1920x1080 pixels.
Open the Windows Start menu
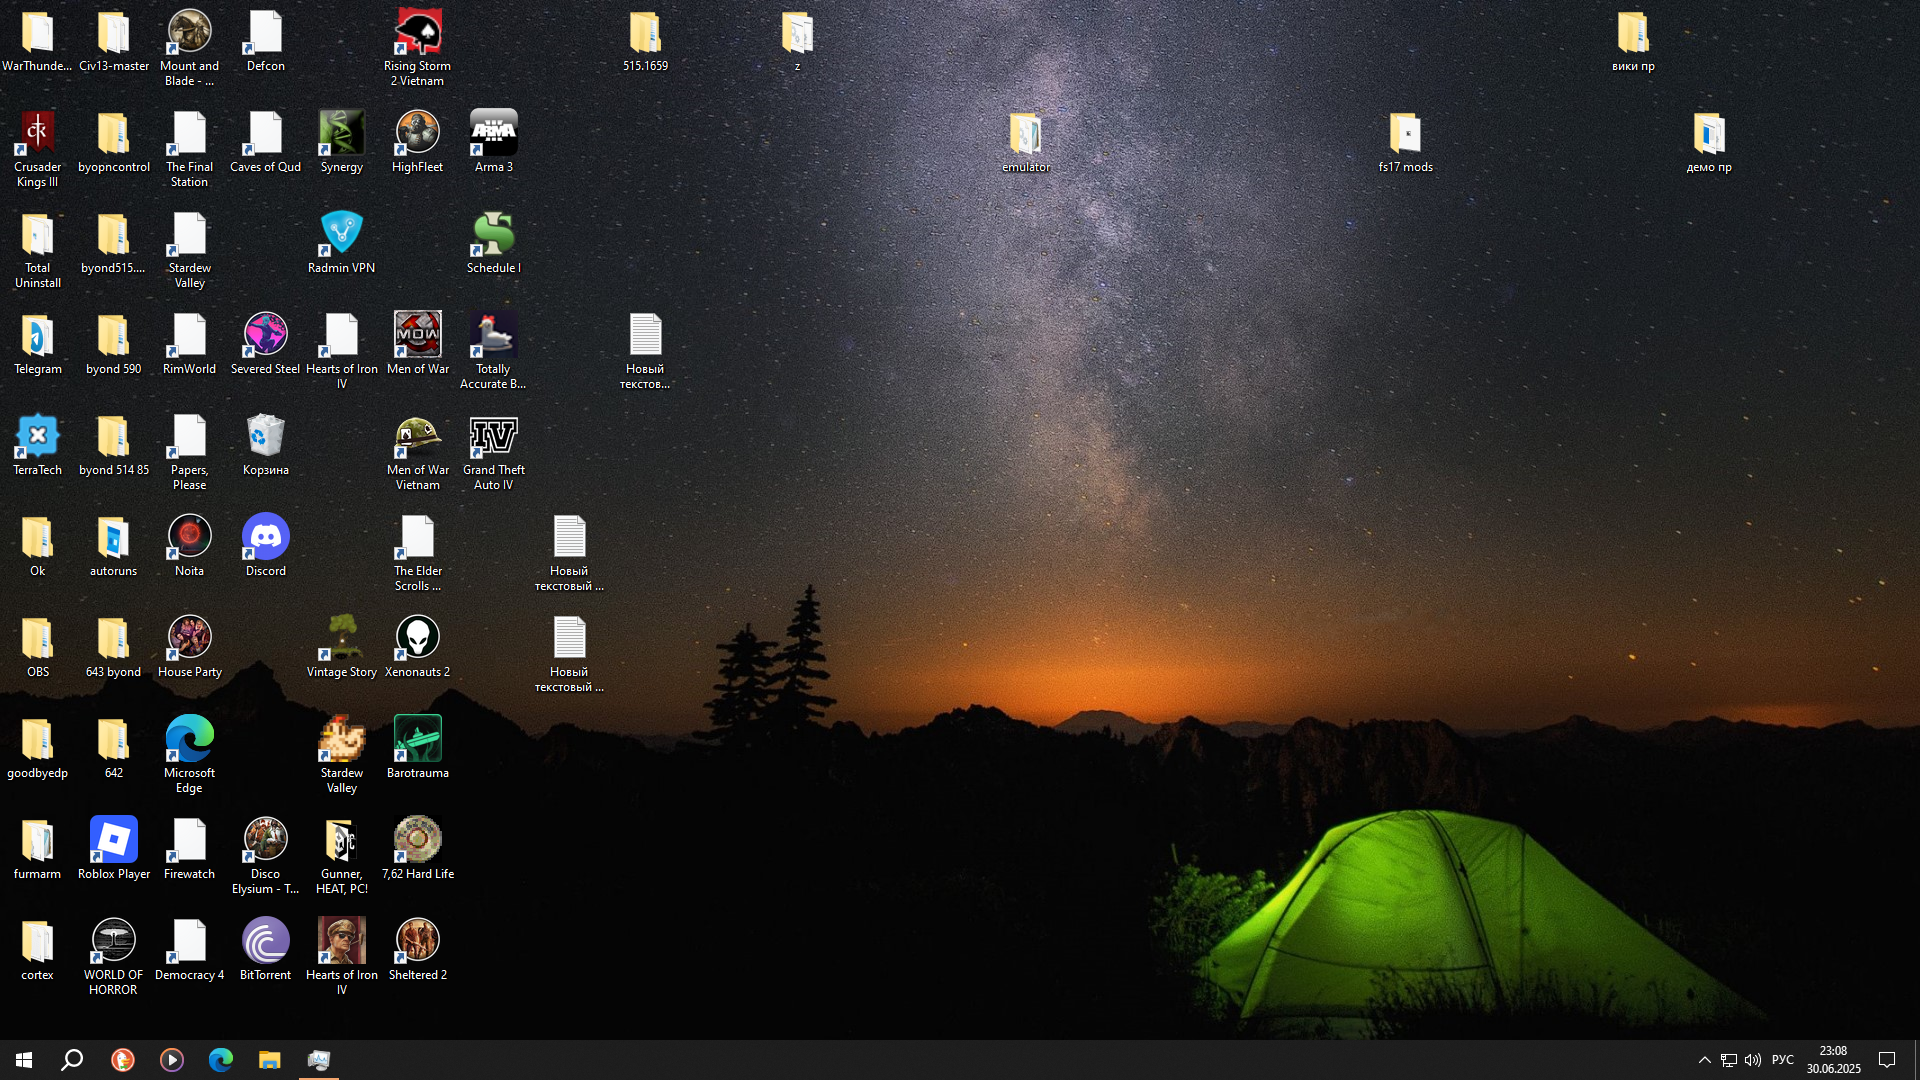[x=24, y=1060]
